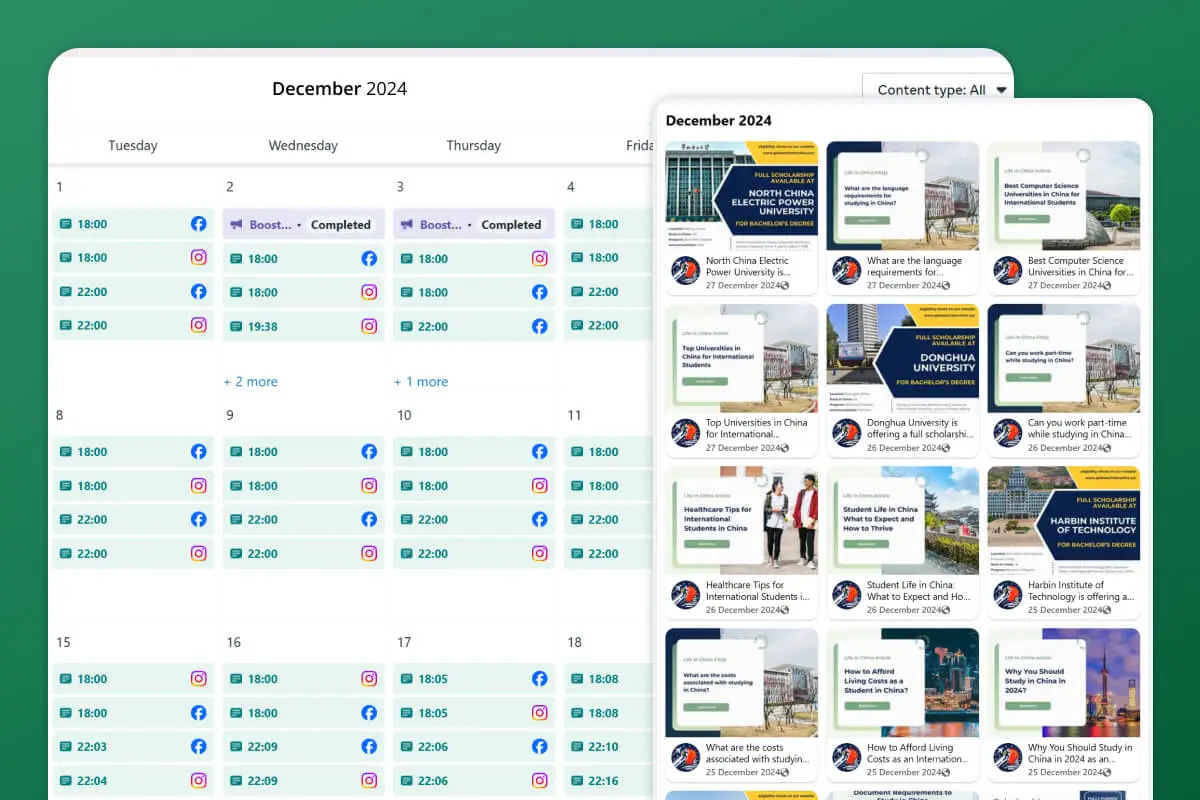Viewport: 1200px width, 800px height.
Task: Click the megaphone icon on December 3's boosted post
Action: [407, 224]
